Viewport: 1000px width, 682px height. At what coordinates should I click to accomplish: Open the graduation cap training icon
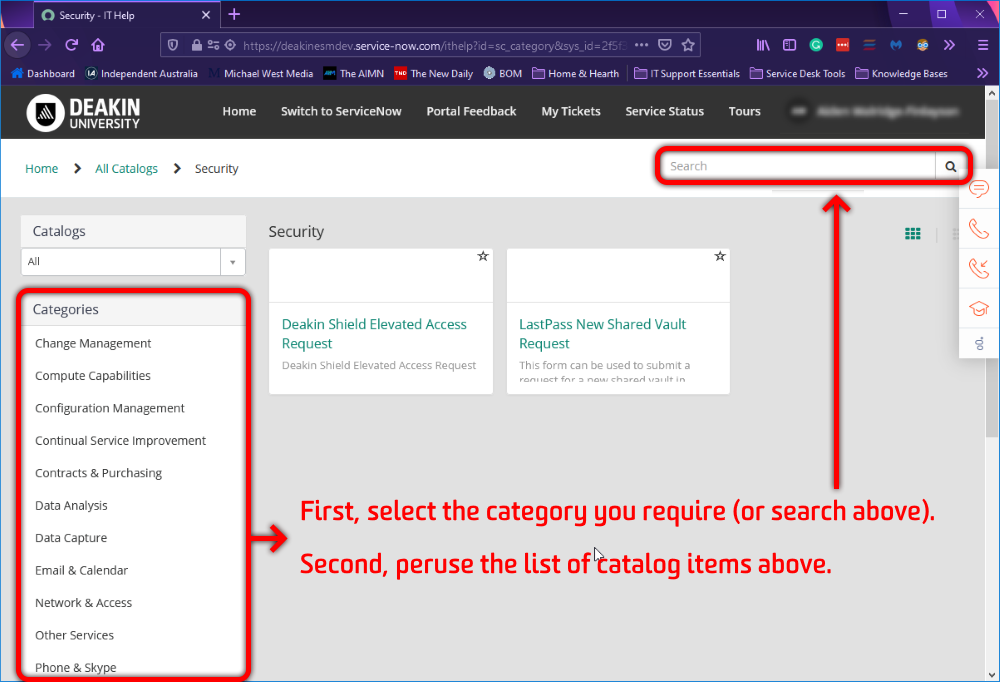point(978,308)
